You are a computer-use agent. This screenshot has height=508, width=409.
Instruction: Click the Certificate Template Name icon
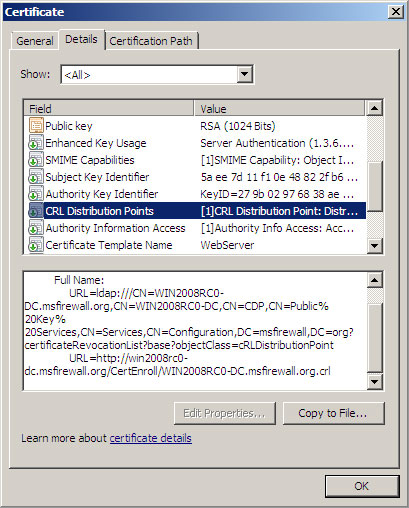36,245
